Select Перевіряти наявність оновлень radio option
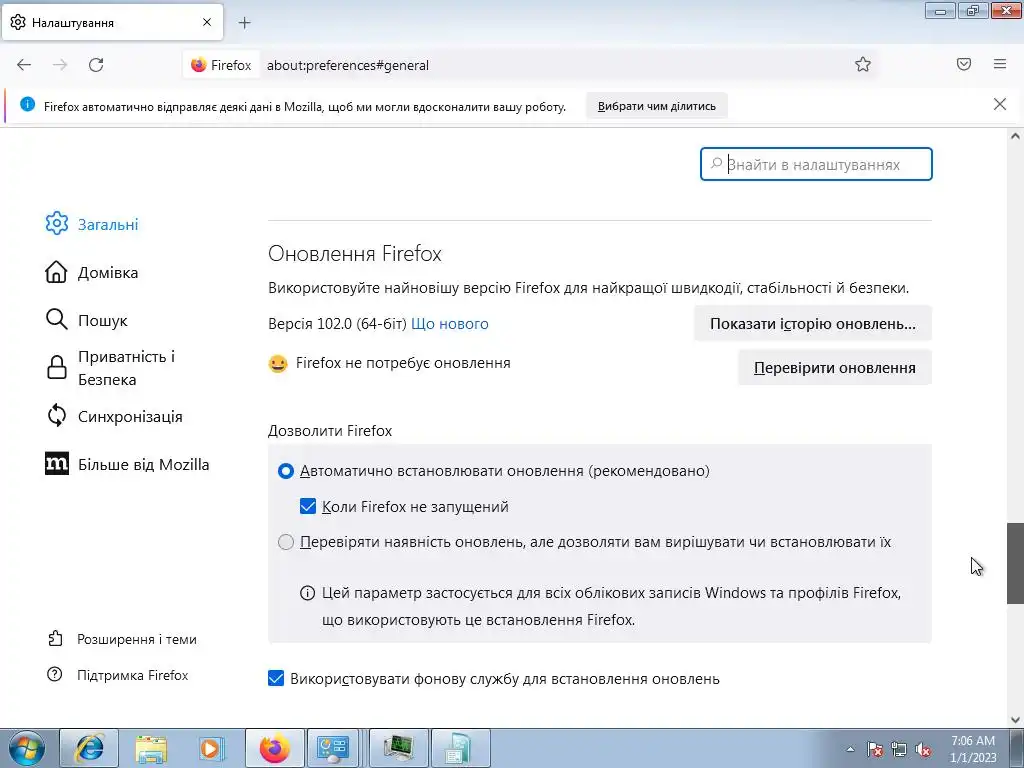 [x=286, y=542]
